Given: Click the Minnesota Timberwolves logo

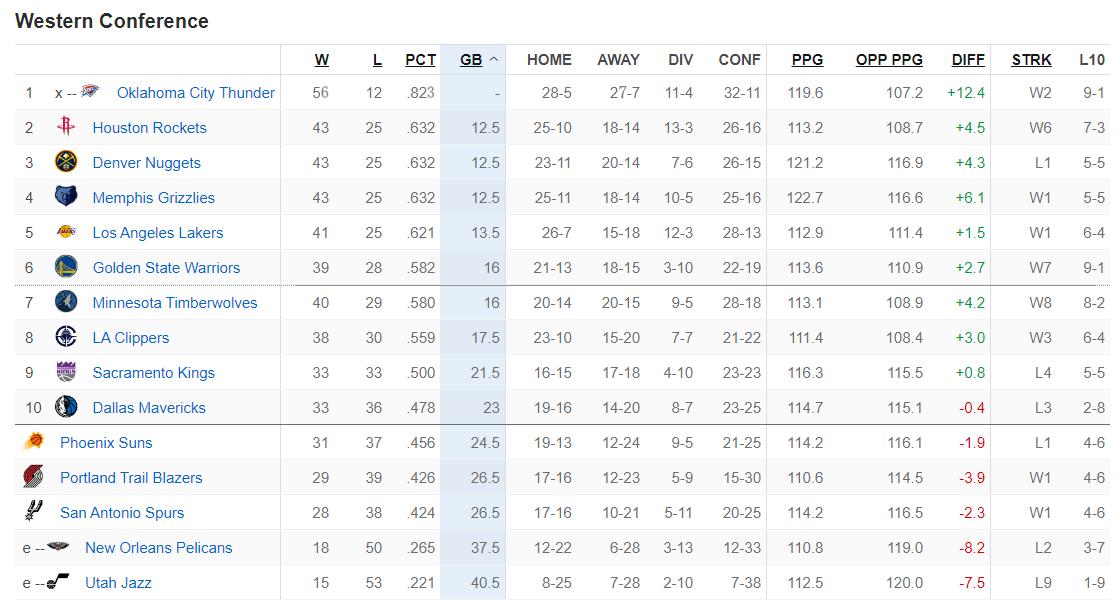Looking at the screenshot, I should (x=66, y=301).
